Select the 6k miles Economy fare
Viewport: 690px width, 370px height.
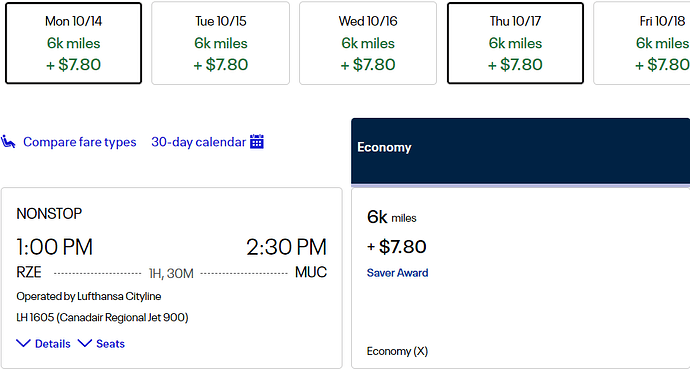coord(521,278)
